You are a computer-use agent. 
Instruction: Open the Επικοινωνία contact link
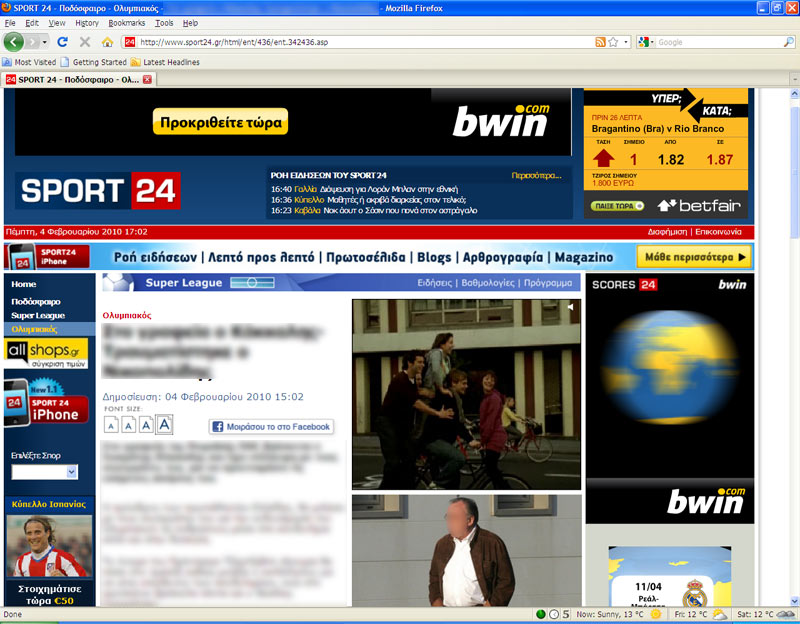click(x=718, y=232)
